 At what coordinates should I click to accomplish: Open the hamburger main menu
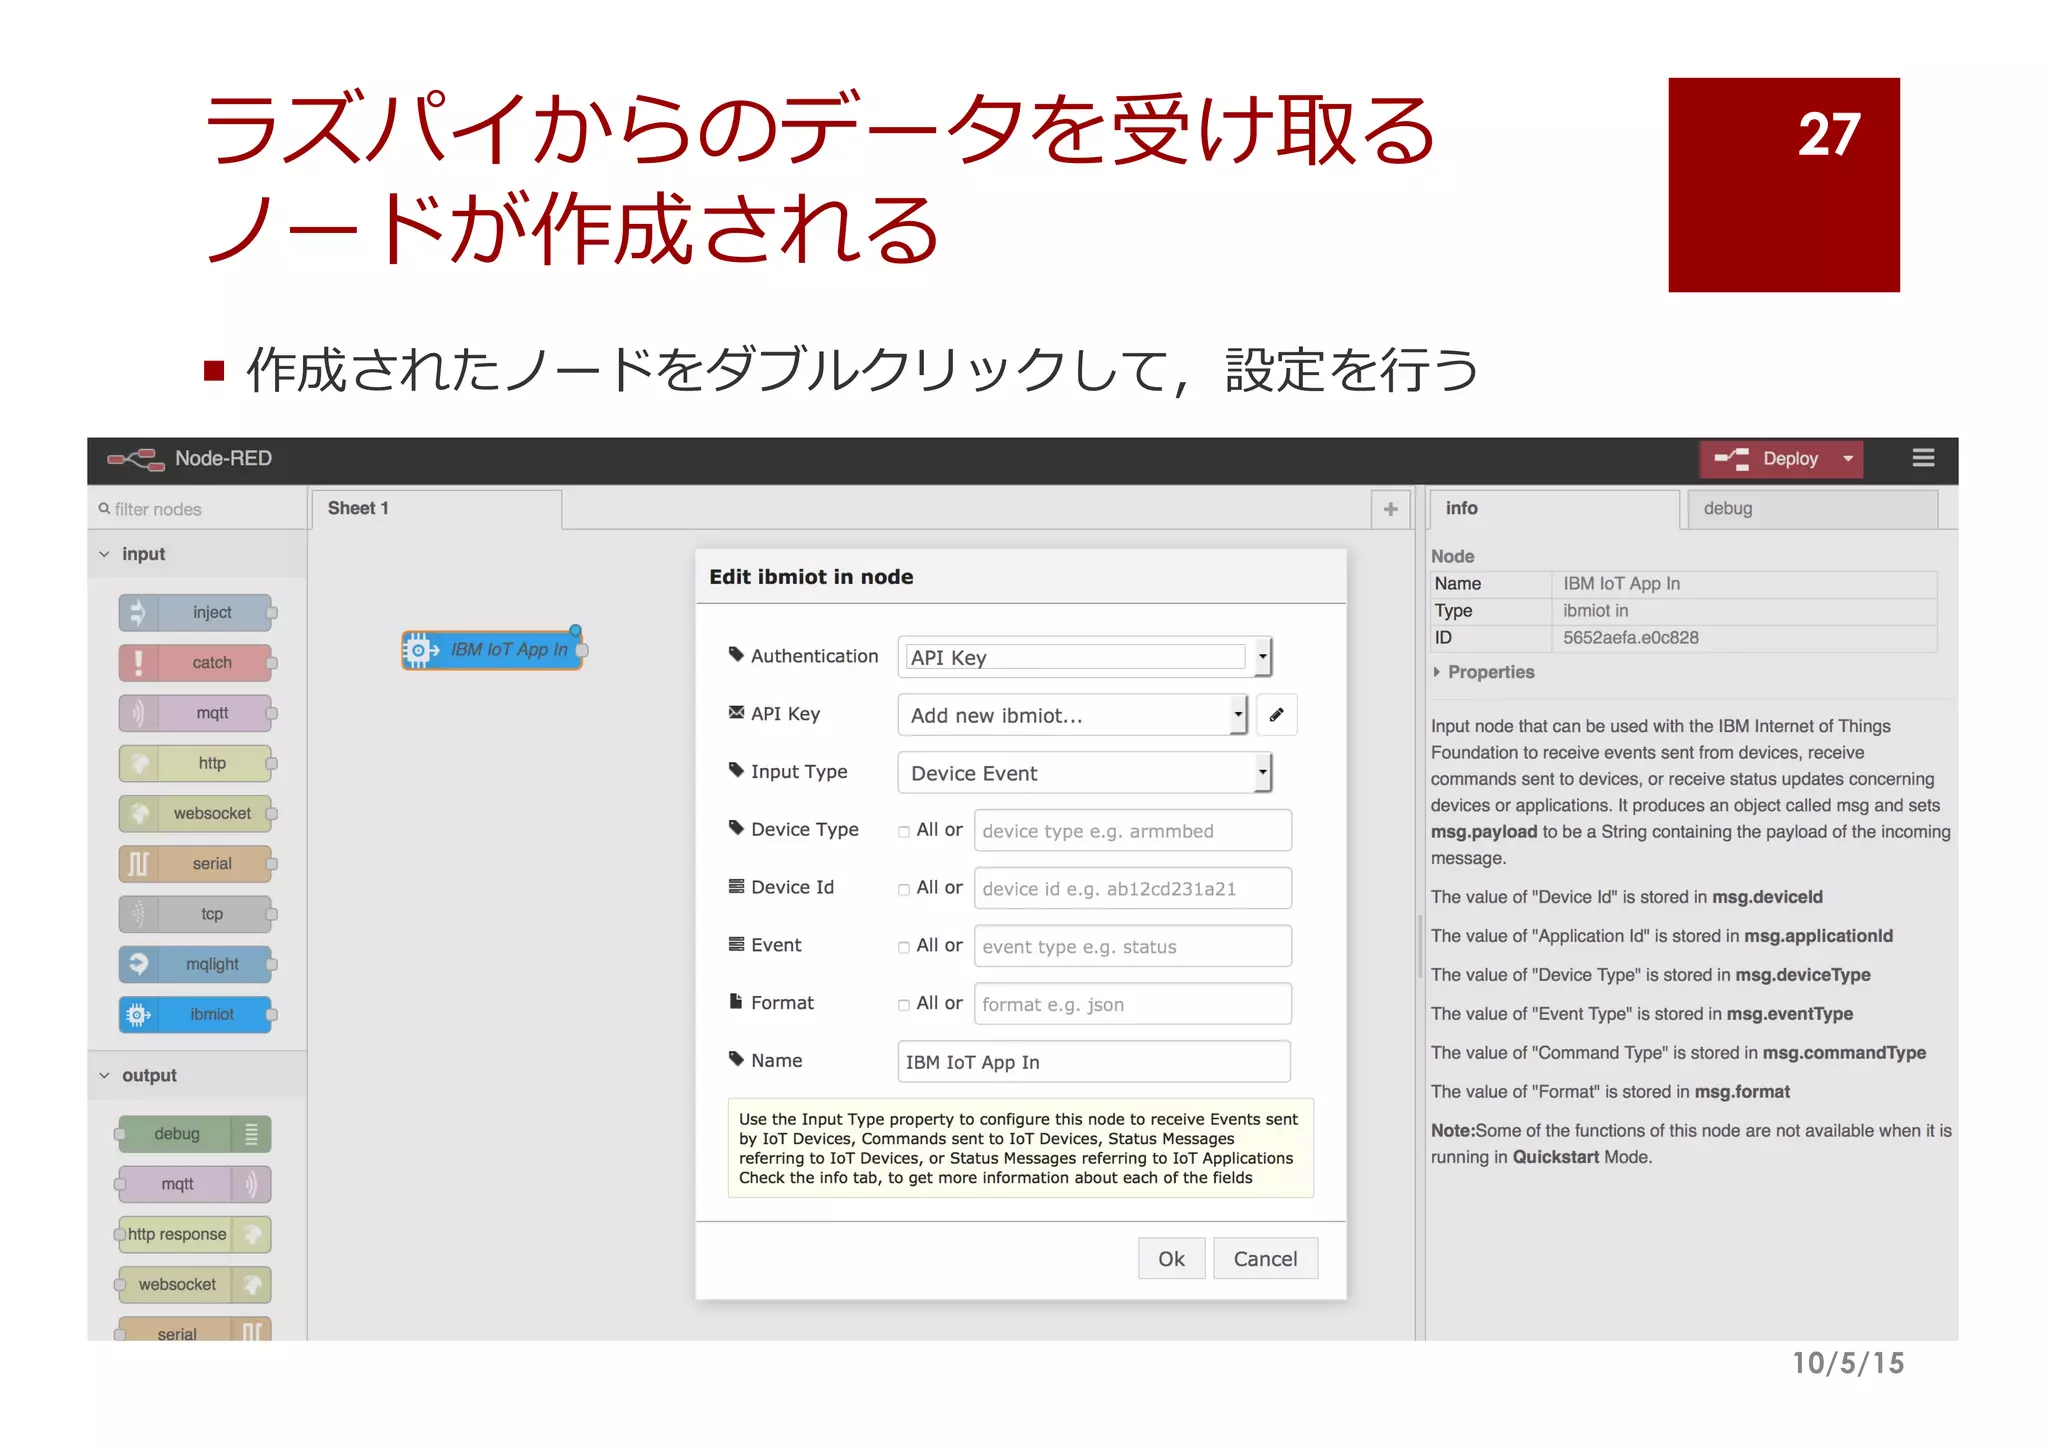1923,458
